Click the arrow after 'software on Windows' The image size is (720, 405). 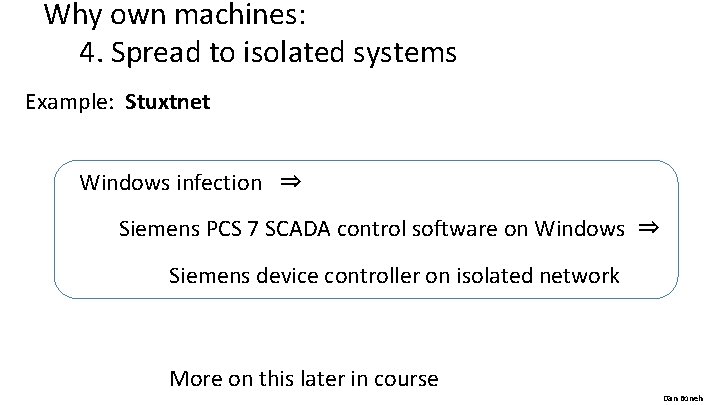tap(648, 227)
